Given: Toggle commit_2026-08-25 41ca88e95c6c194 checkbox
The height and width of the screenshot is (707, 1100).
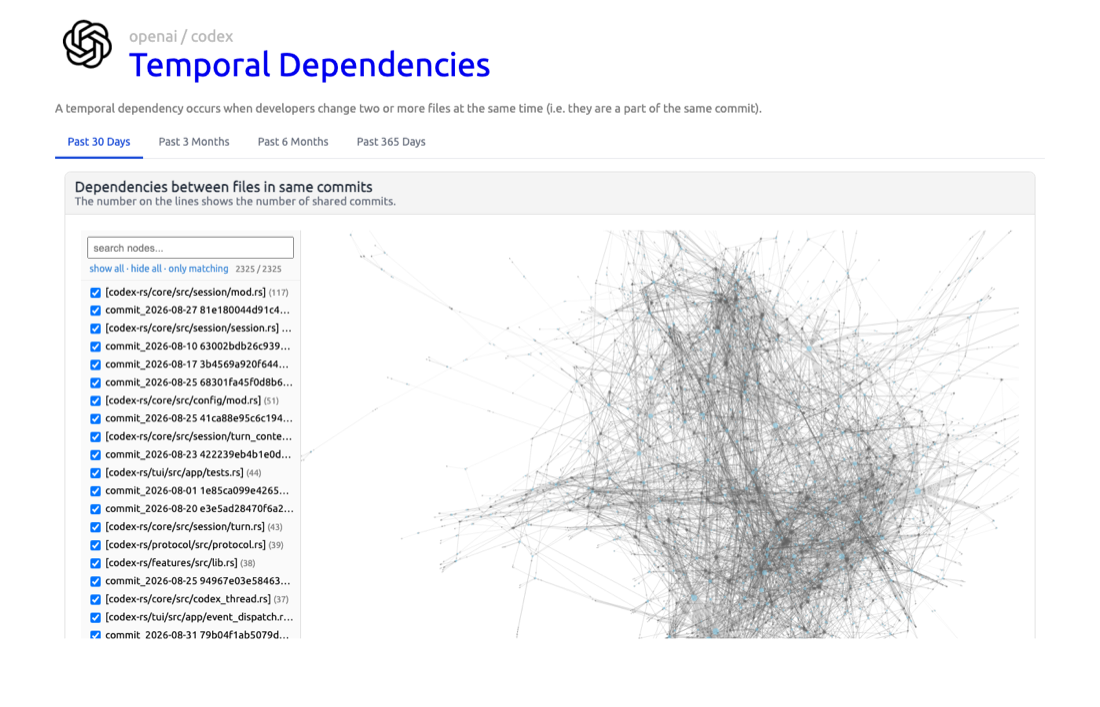Looking at the screenshot, I should click(x=95, y=419).
